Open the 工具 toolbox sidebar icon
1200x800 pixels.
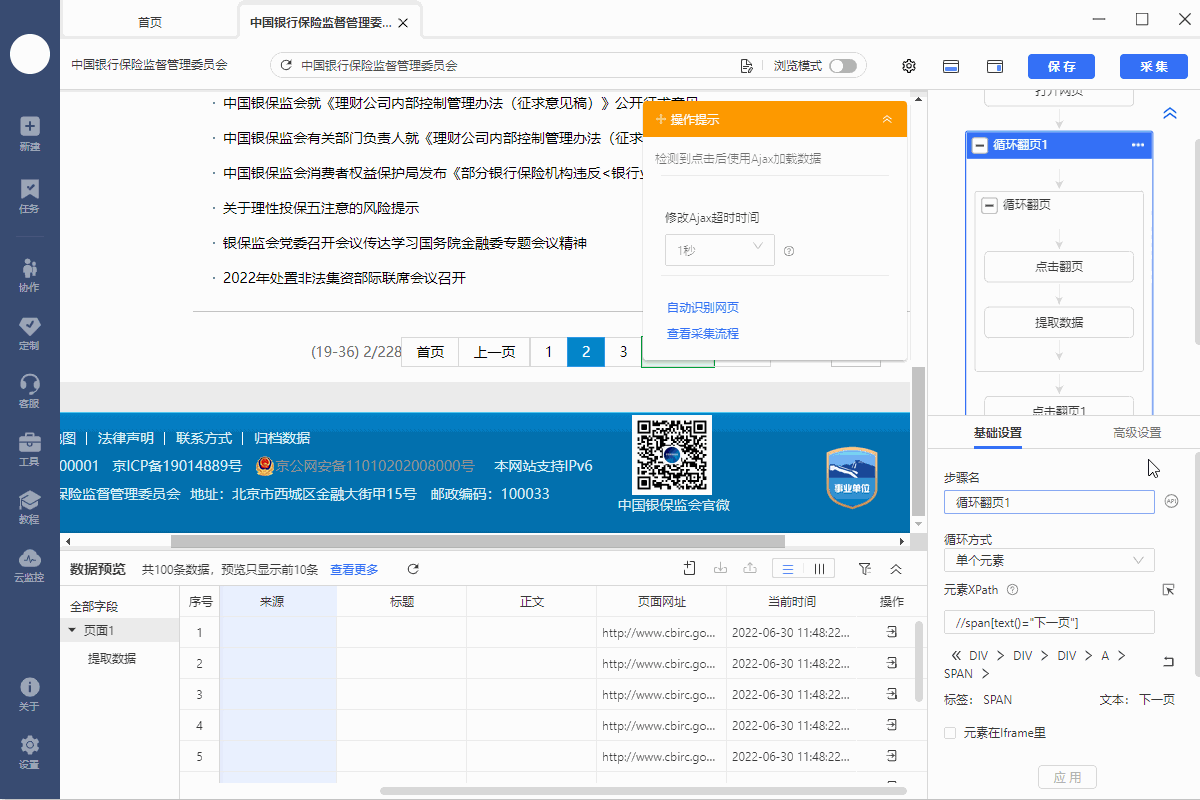30,449
